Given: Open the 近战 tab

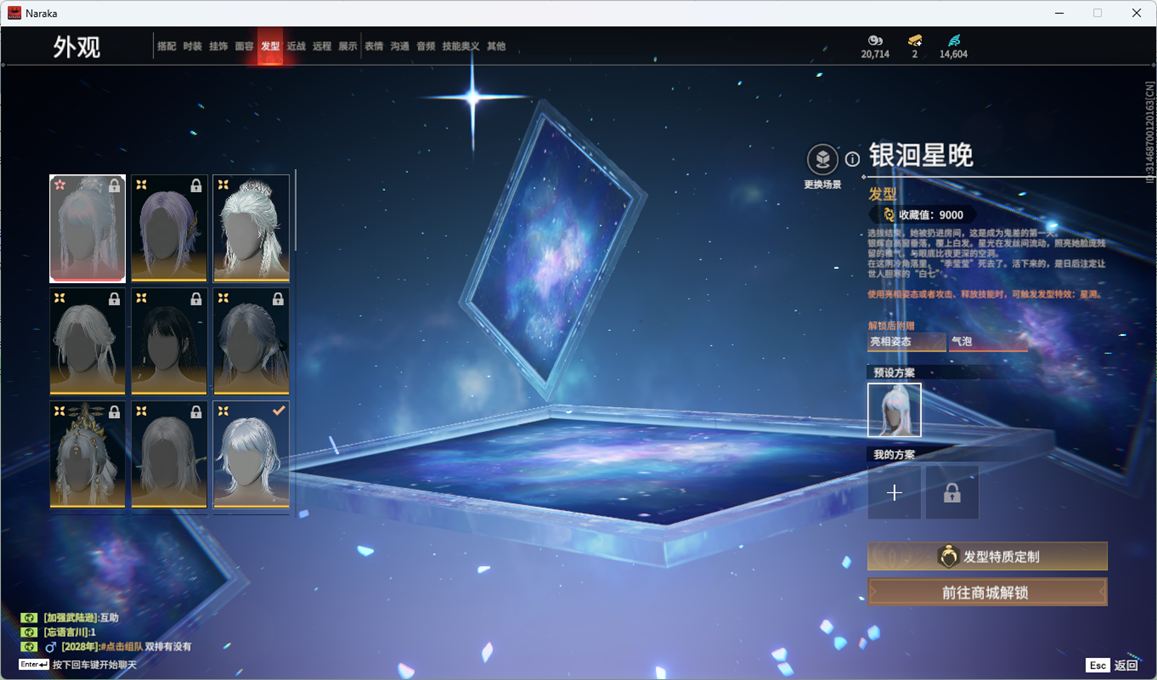Looking at the screenshot, I should pyautogui.click(x=296, y=46).
